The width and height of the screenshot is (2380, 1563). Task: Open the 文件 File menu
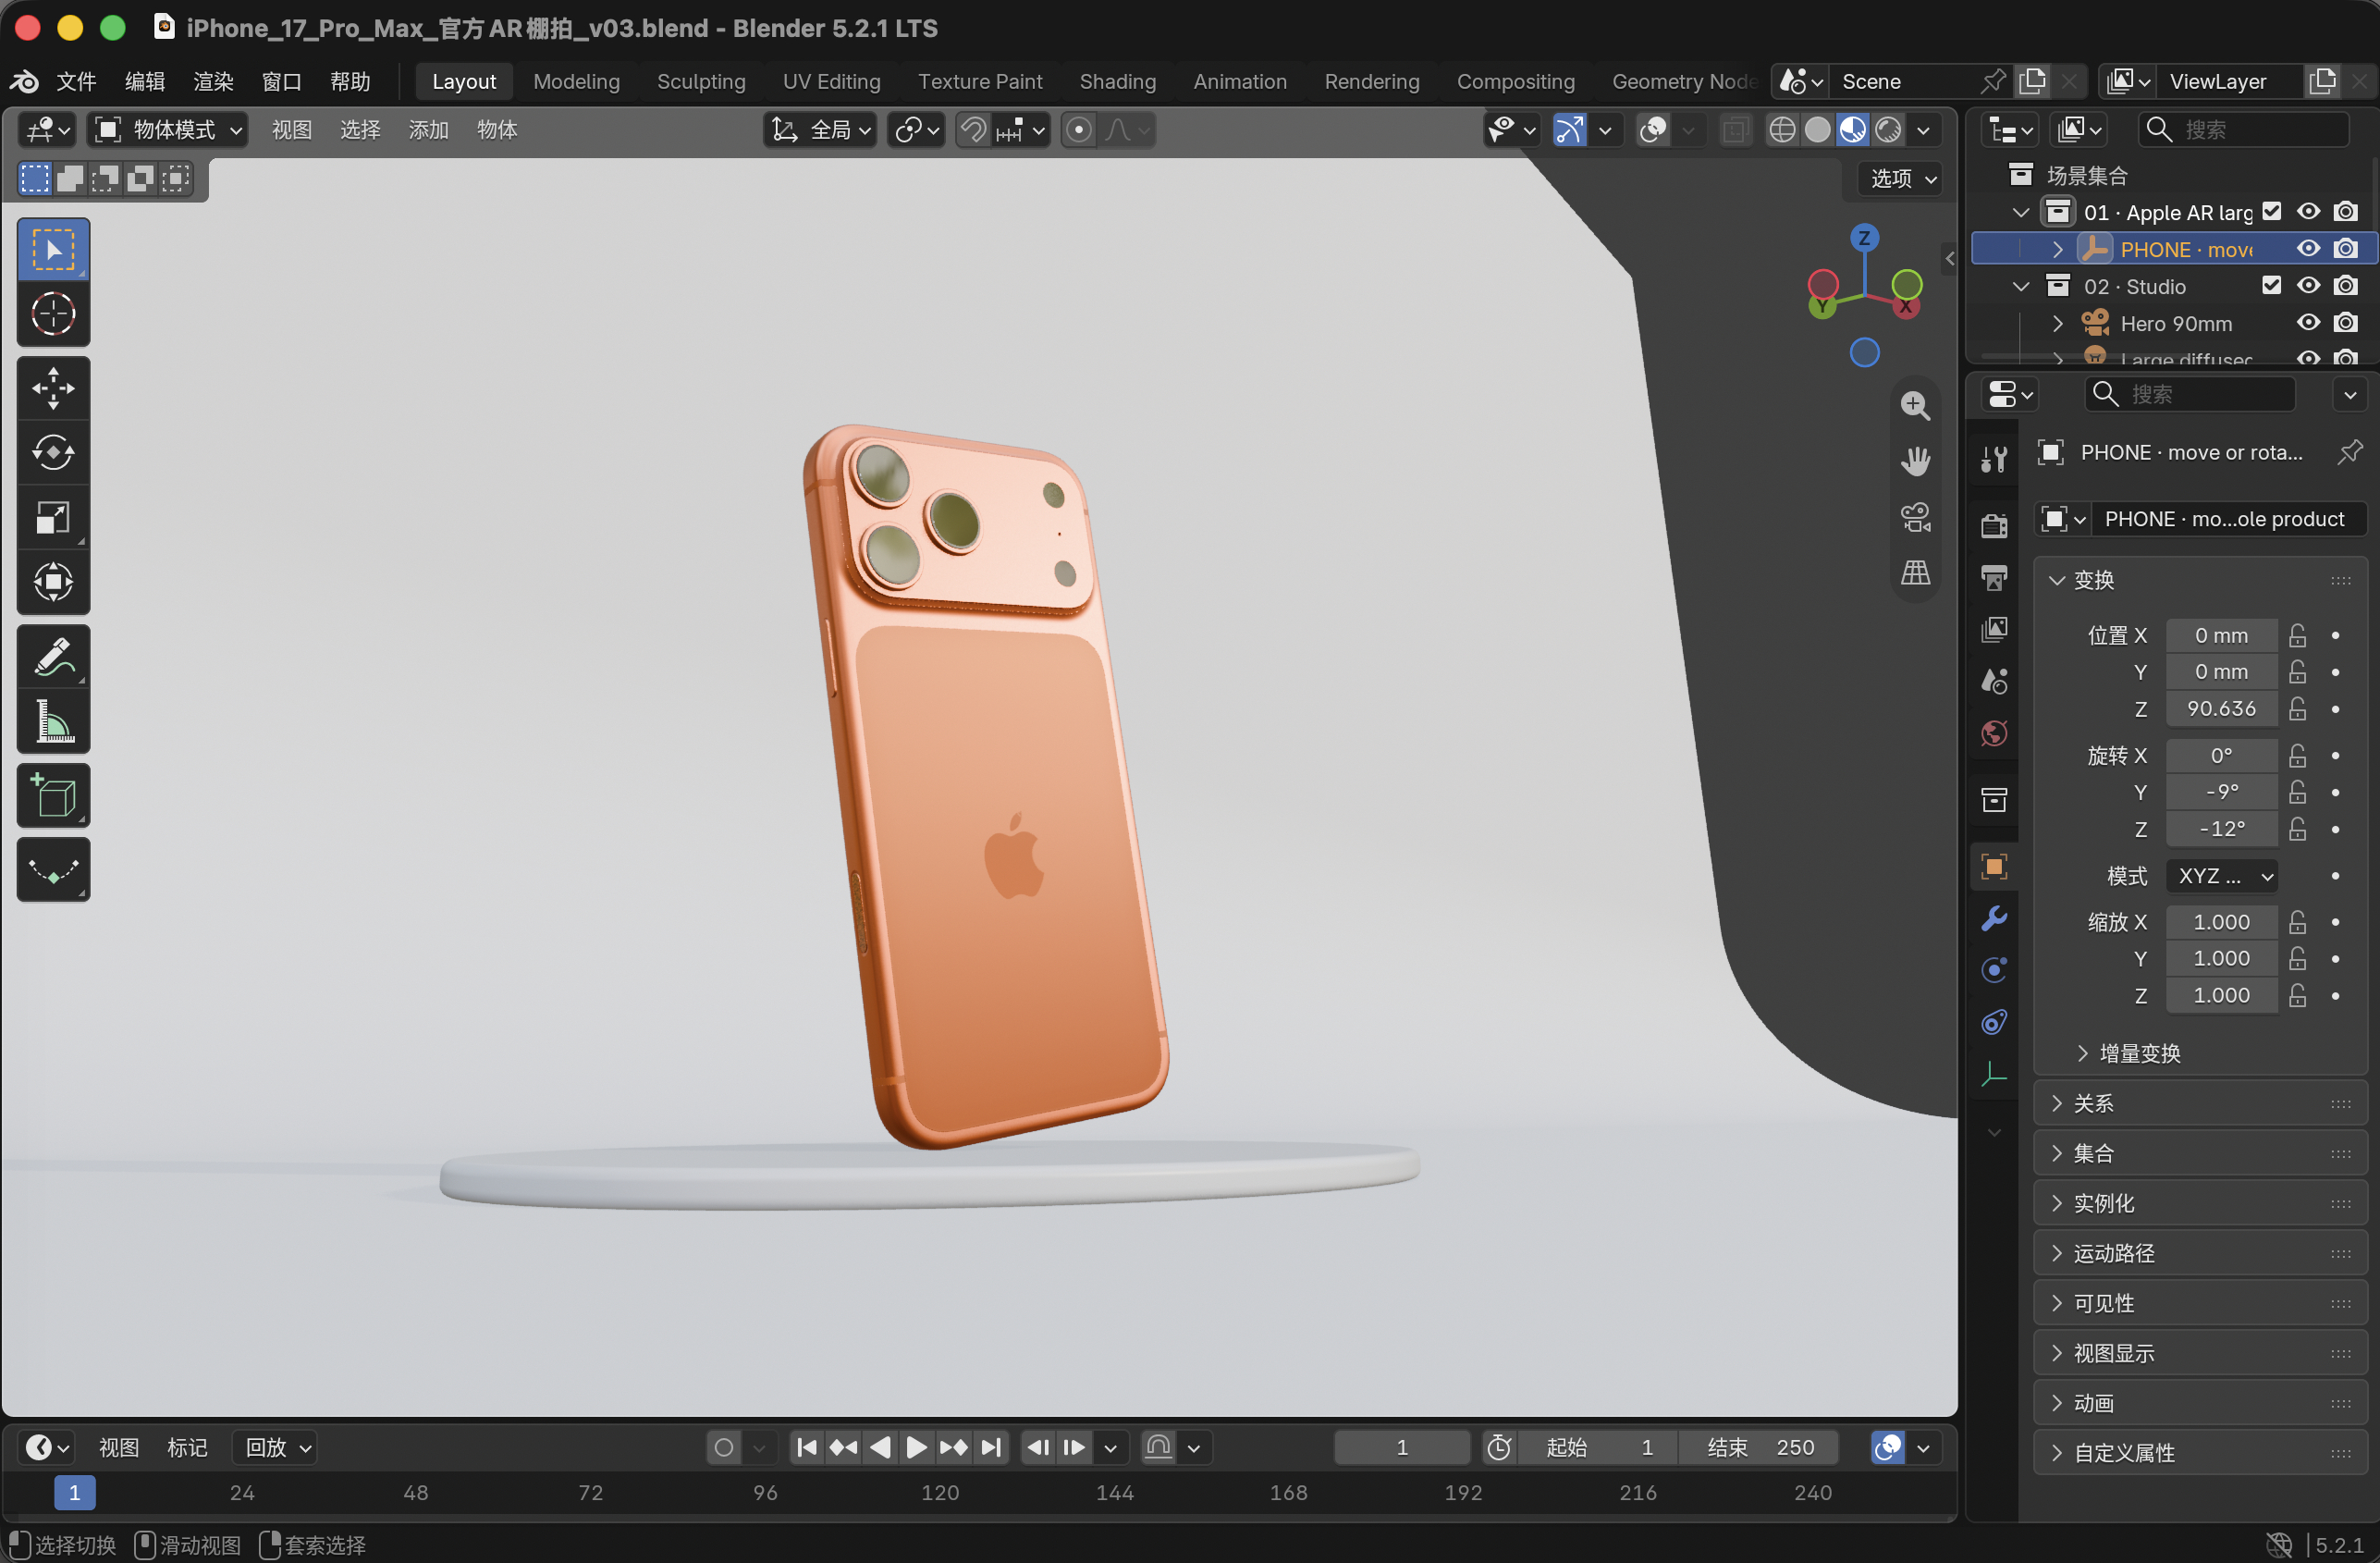point(77,81)
